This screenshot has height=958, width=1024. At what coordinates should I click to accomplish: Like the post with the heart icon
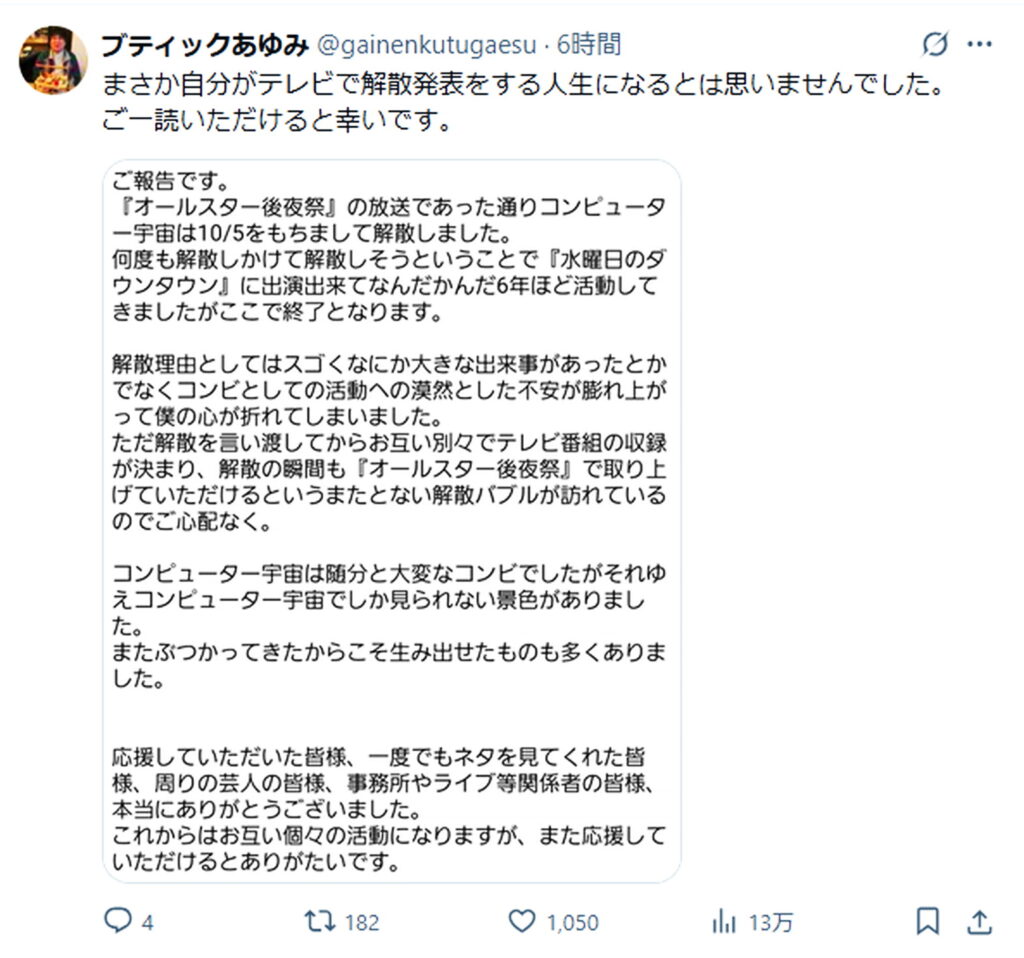point(521,921)
